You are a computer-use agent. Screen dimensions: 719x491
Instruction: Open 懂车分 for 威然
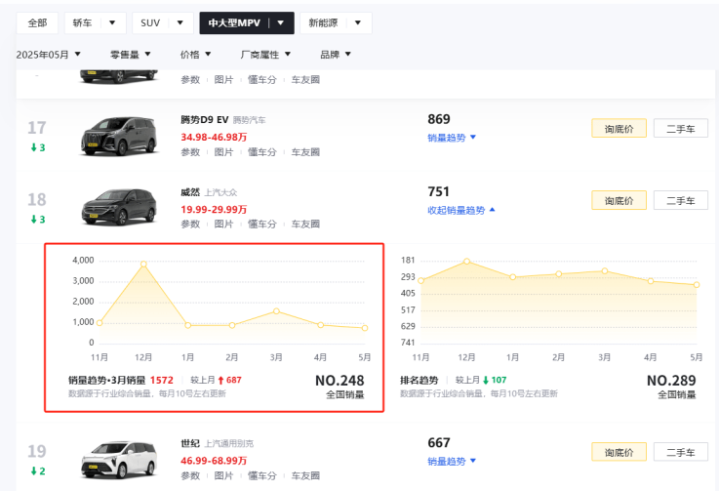tap(262, 224)
